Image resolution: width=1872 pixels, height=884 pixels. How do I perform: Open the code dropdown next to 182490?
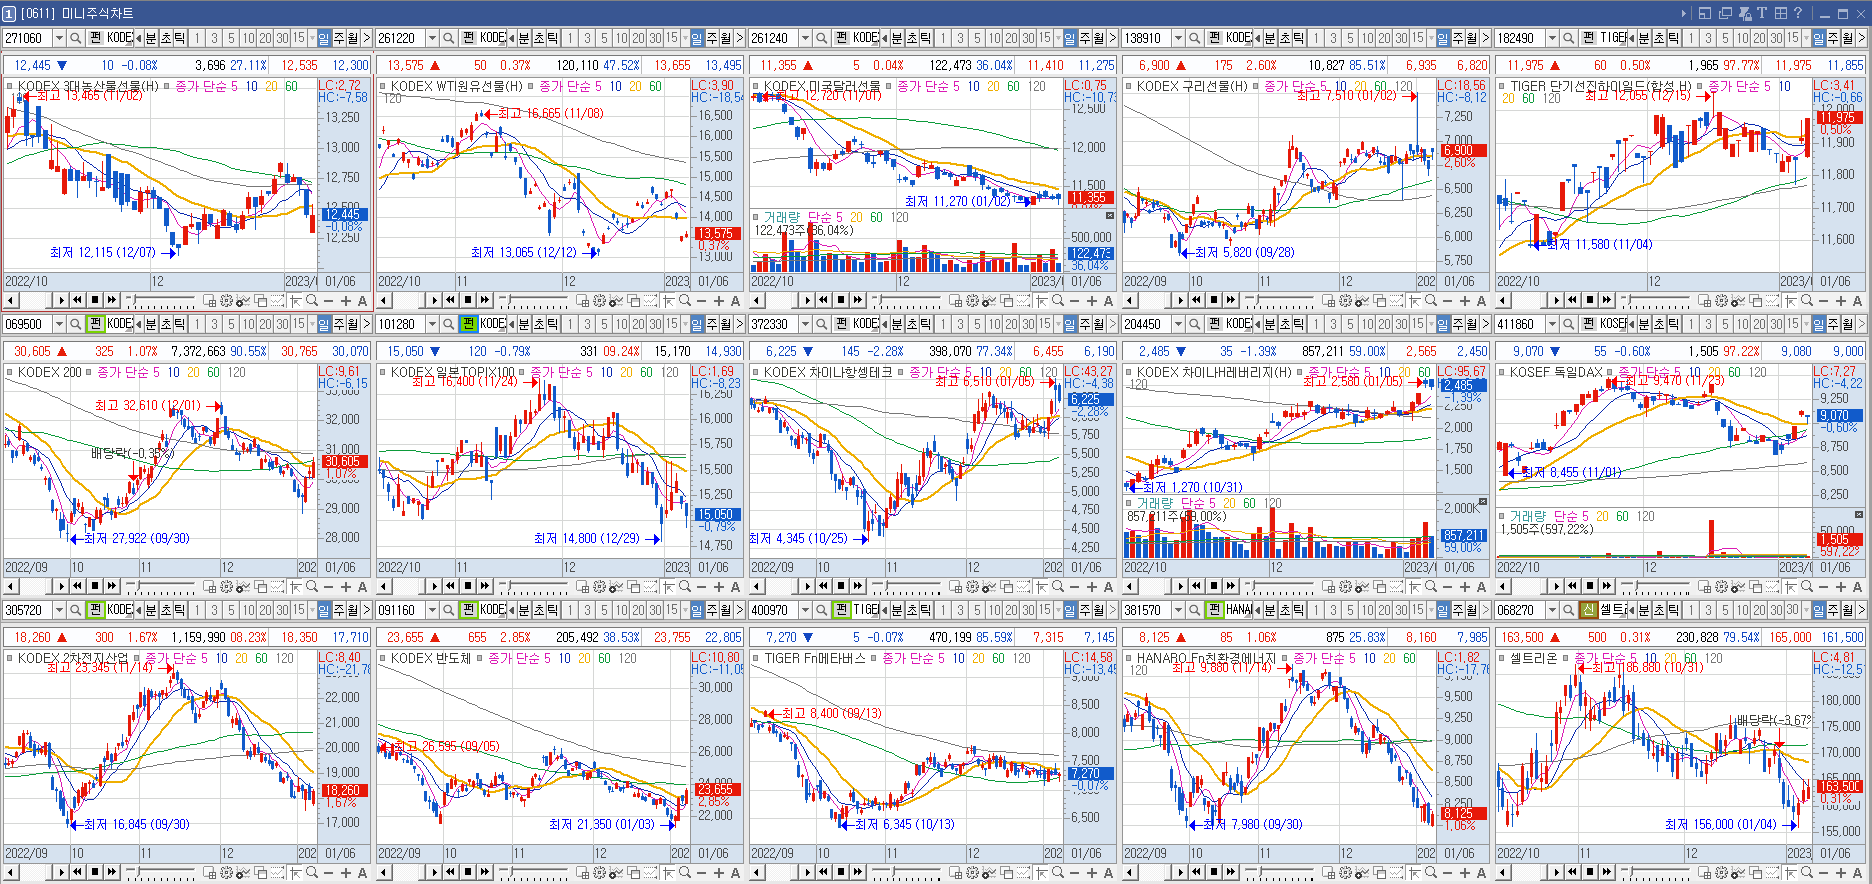(1551, 38)
